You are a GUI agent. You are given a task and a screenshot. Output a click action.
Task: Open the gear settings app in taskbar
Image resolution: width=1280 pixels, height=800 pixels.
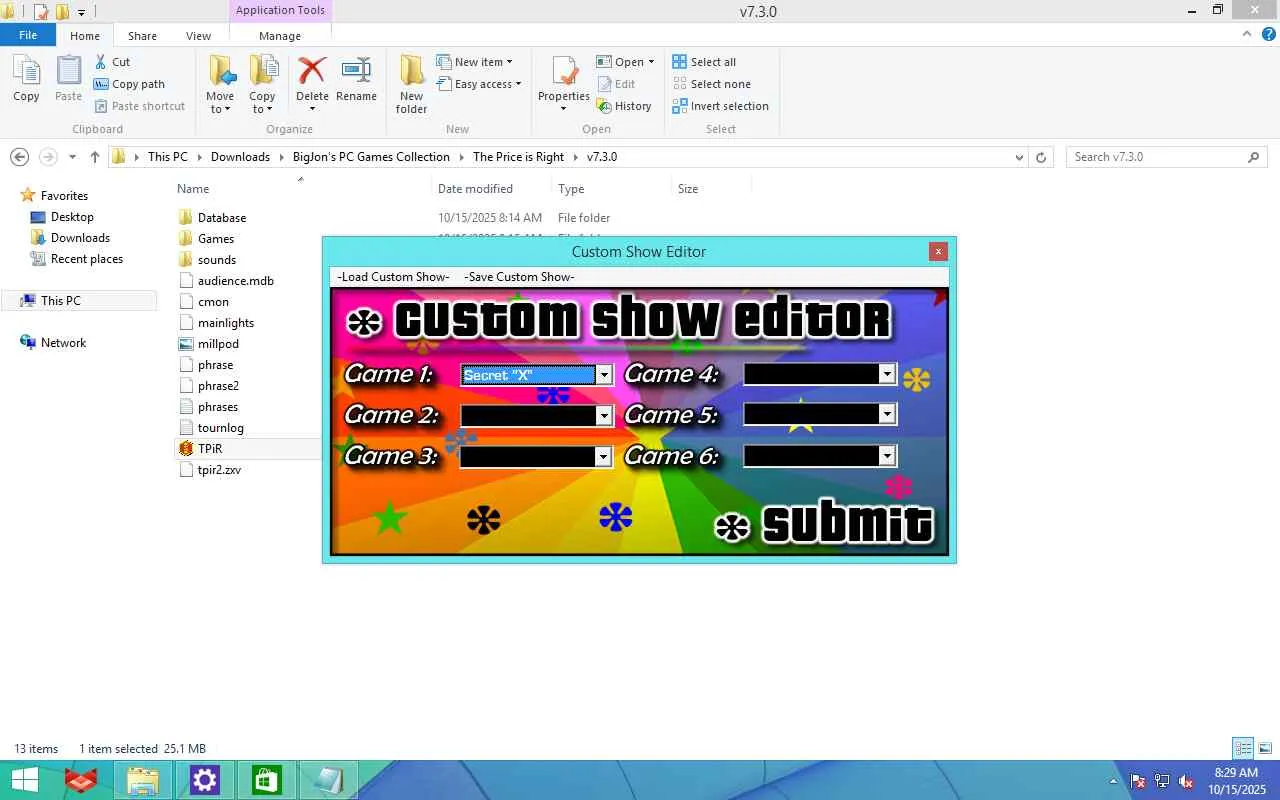(x=205, y=780)
